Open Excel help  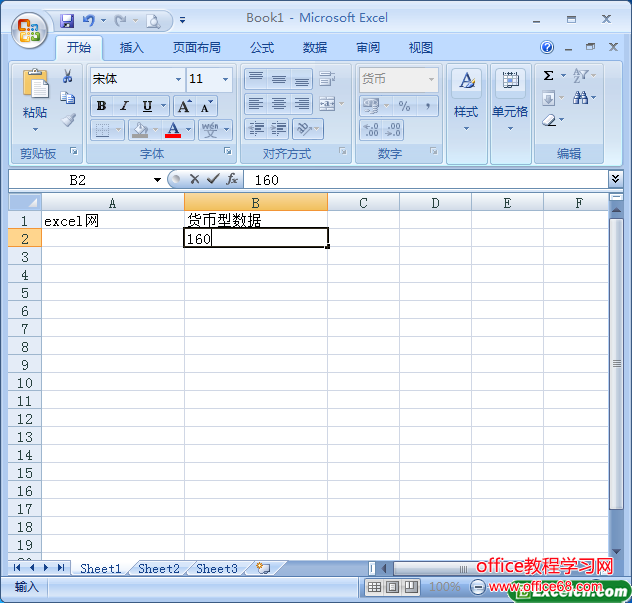coord(547,47)
